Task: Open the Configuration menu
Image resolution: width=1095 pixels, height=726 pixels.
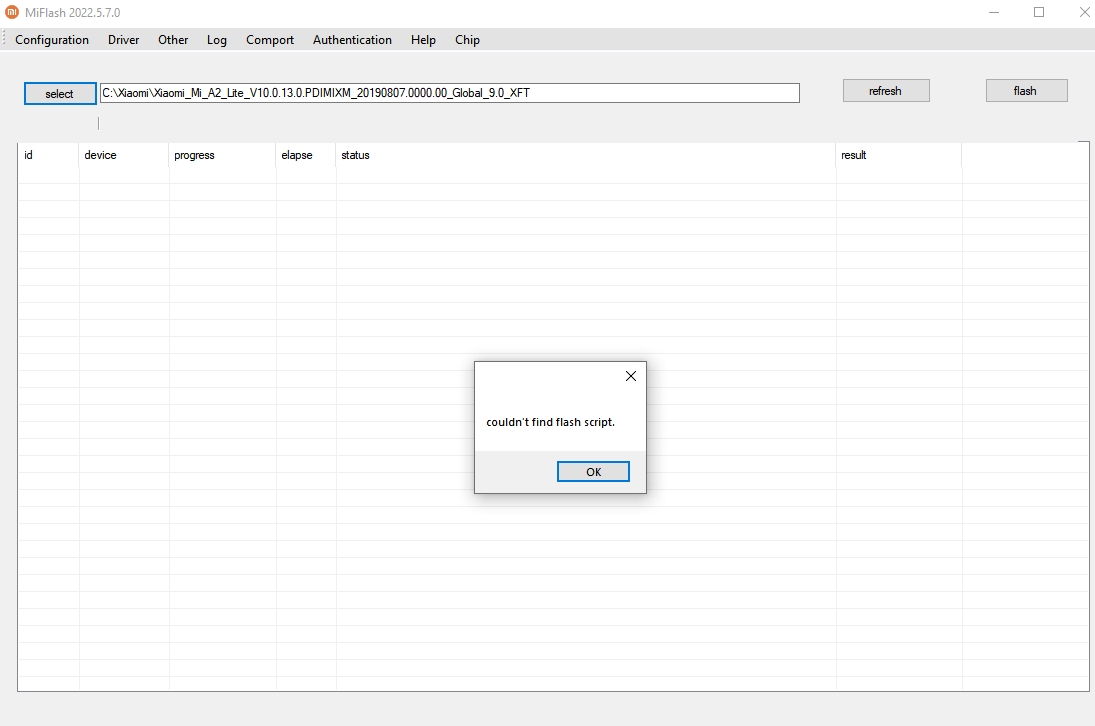Action: [52, 40]
